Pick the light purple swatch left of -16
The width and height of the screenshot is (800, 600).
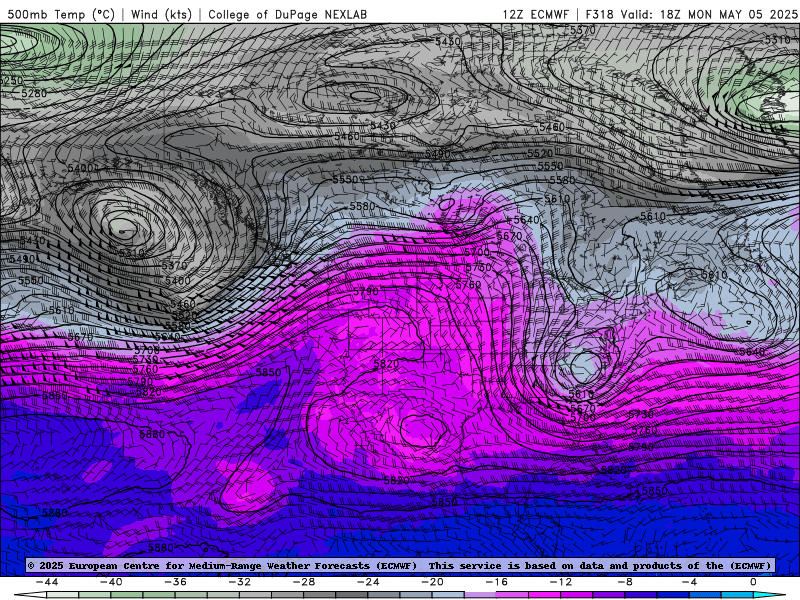(x=480, y=595)
